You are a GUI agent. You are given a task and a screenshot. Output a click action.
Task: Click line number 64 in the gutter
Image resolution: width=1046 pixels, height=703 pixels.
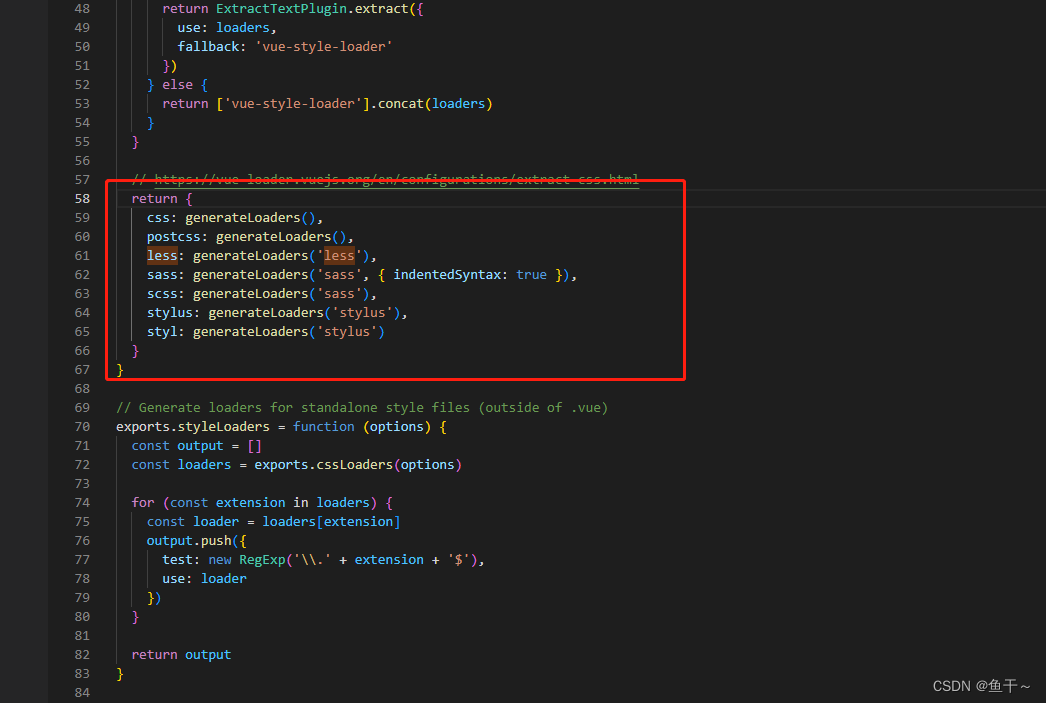pos(82,313)
